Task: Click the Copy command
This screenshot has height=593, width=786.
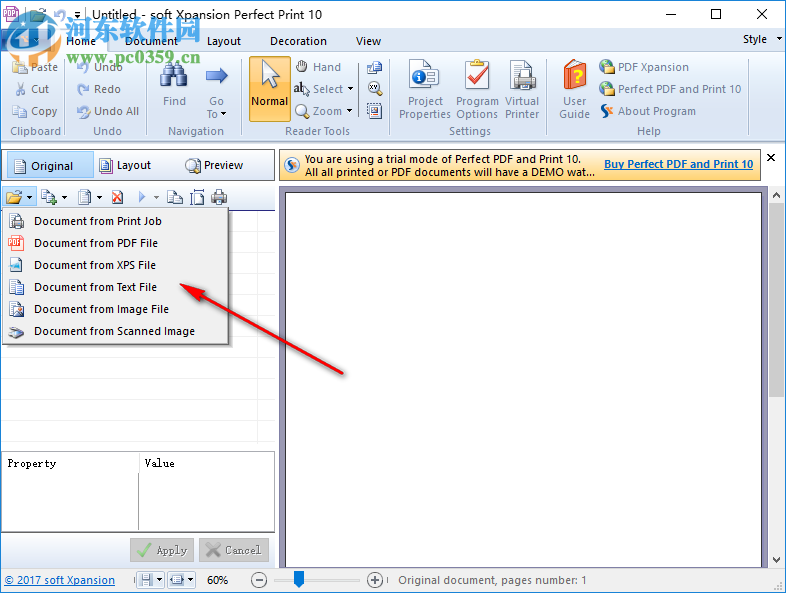Action: click(35, 111)
